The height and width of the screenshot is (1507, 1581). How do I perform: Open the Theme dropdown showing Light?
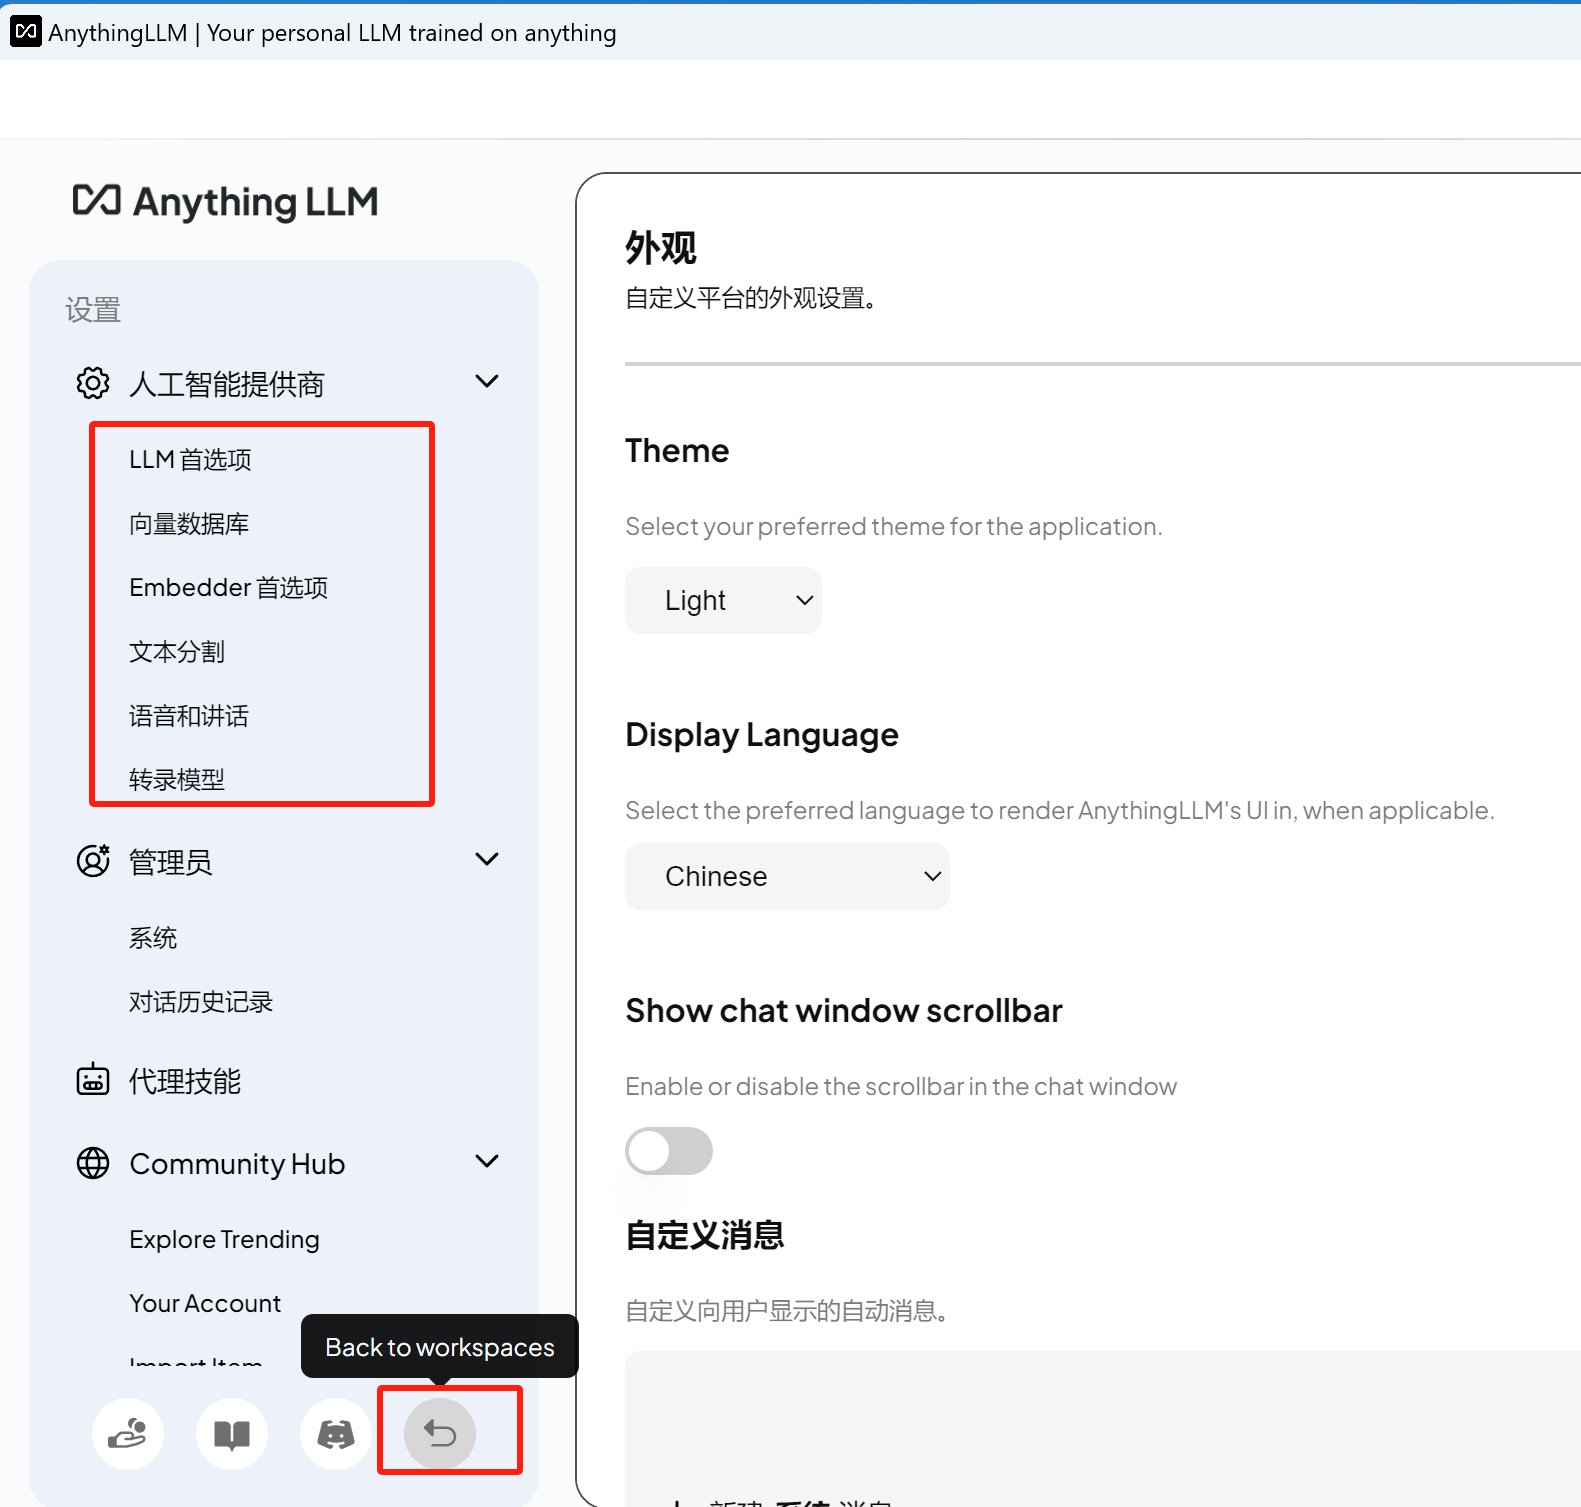pos(723,600)
